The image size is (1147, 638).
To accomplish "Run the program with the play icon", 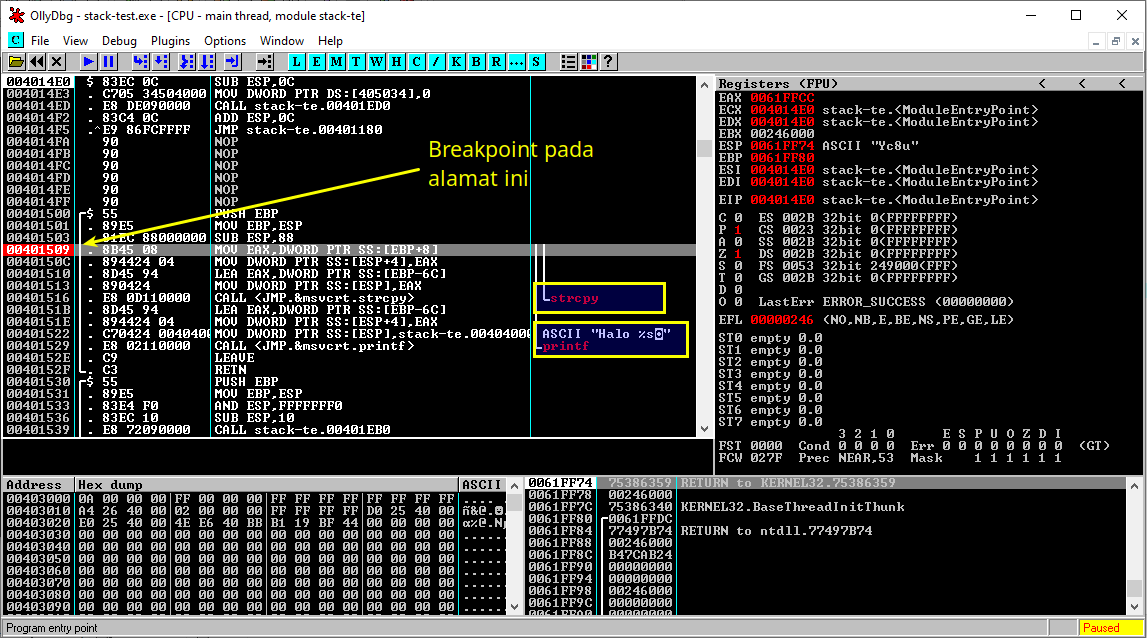I will click(x=88, y=62).
